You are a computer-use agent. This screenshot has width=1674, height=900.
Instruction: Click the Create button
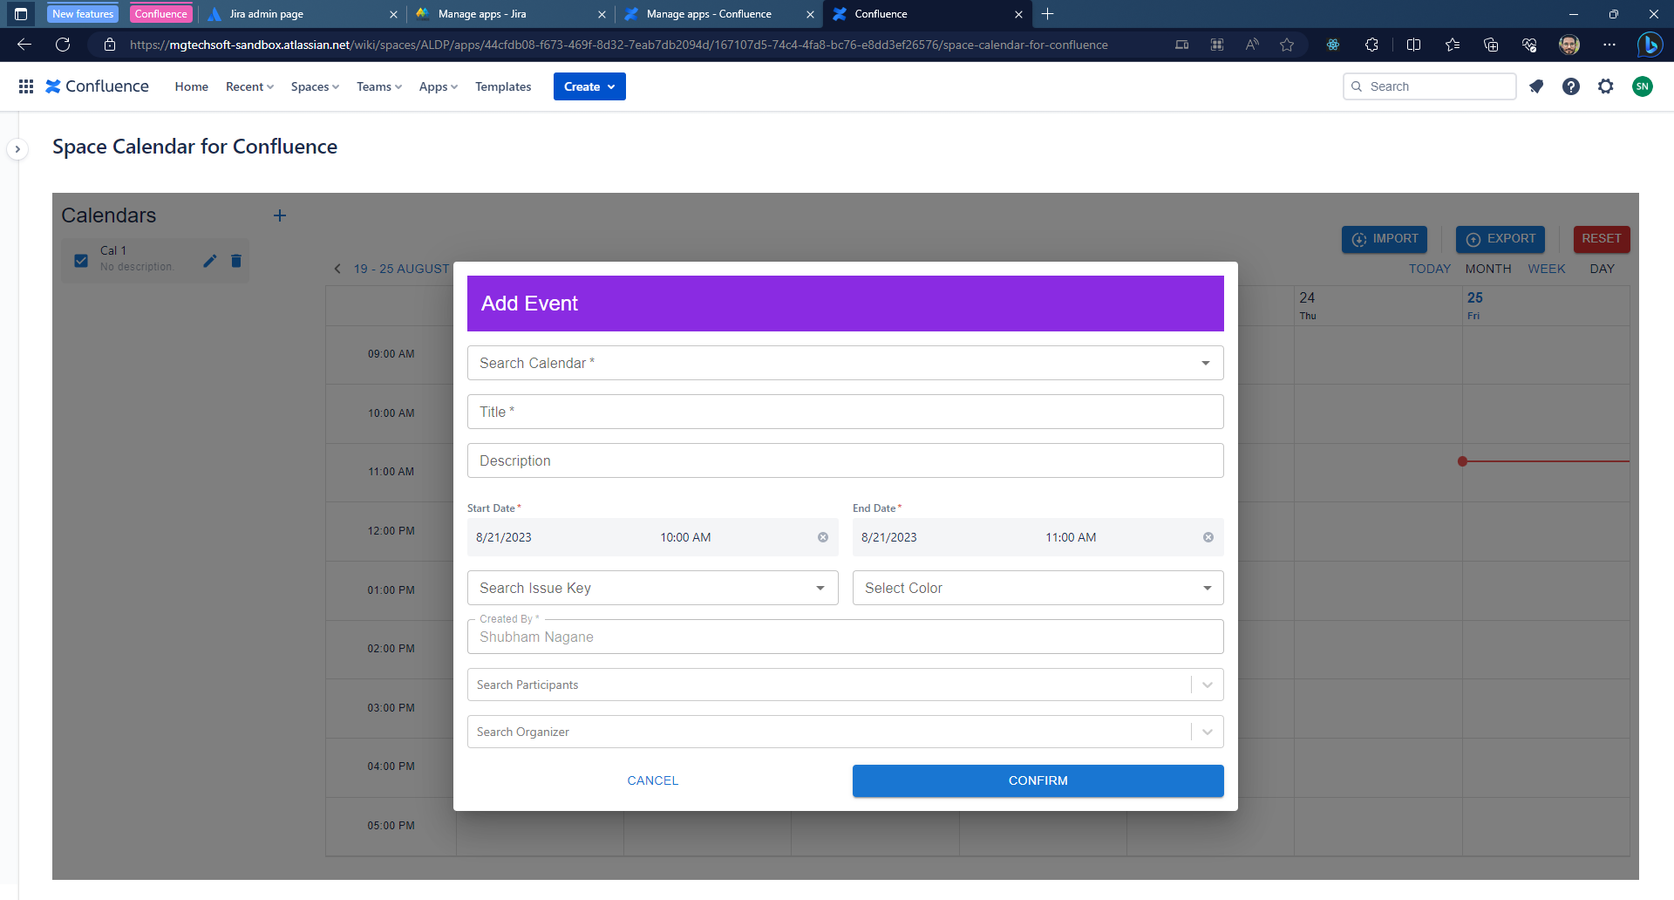click(589, 87)
